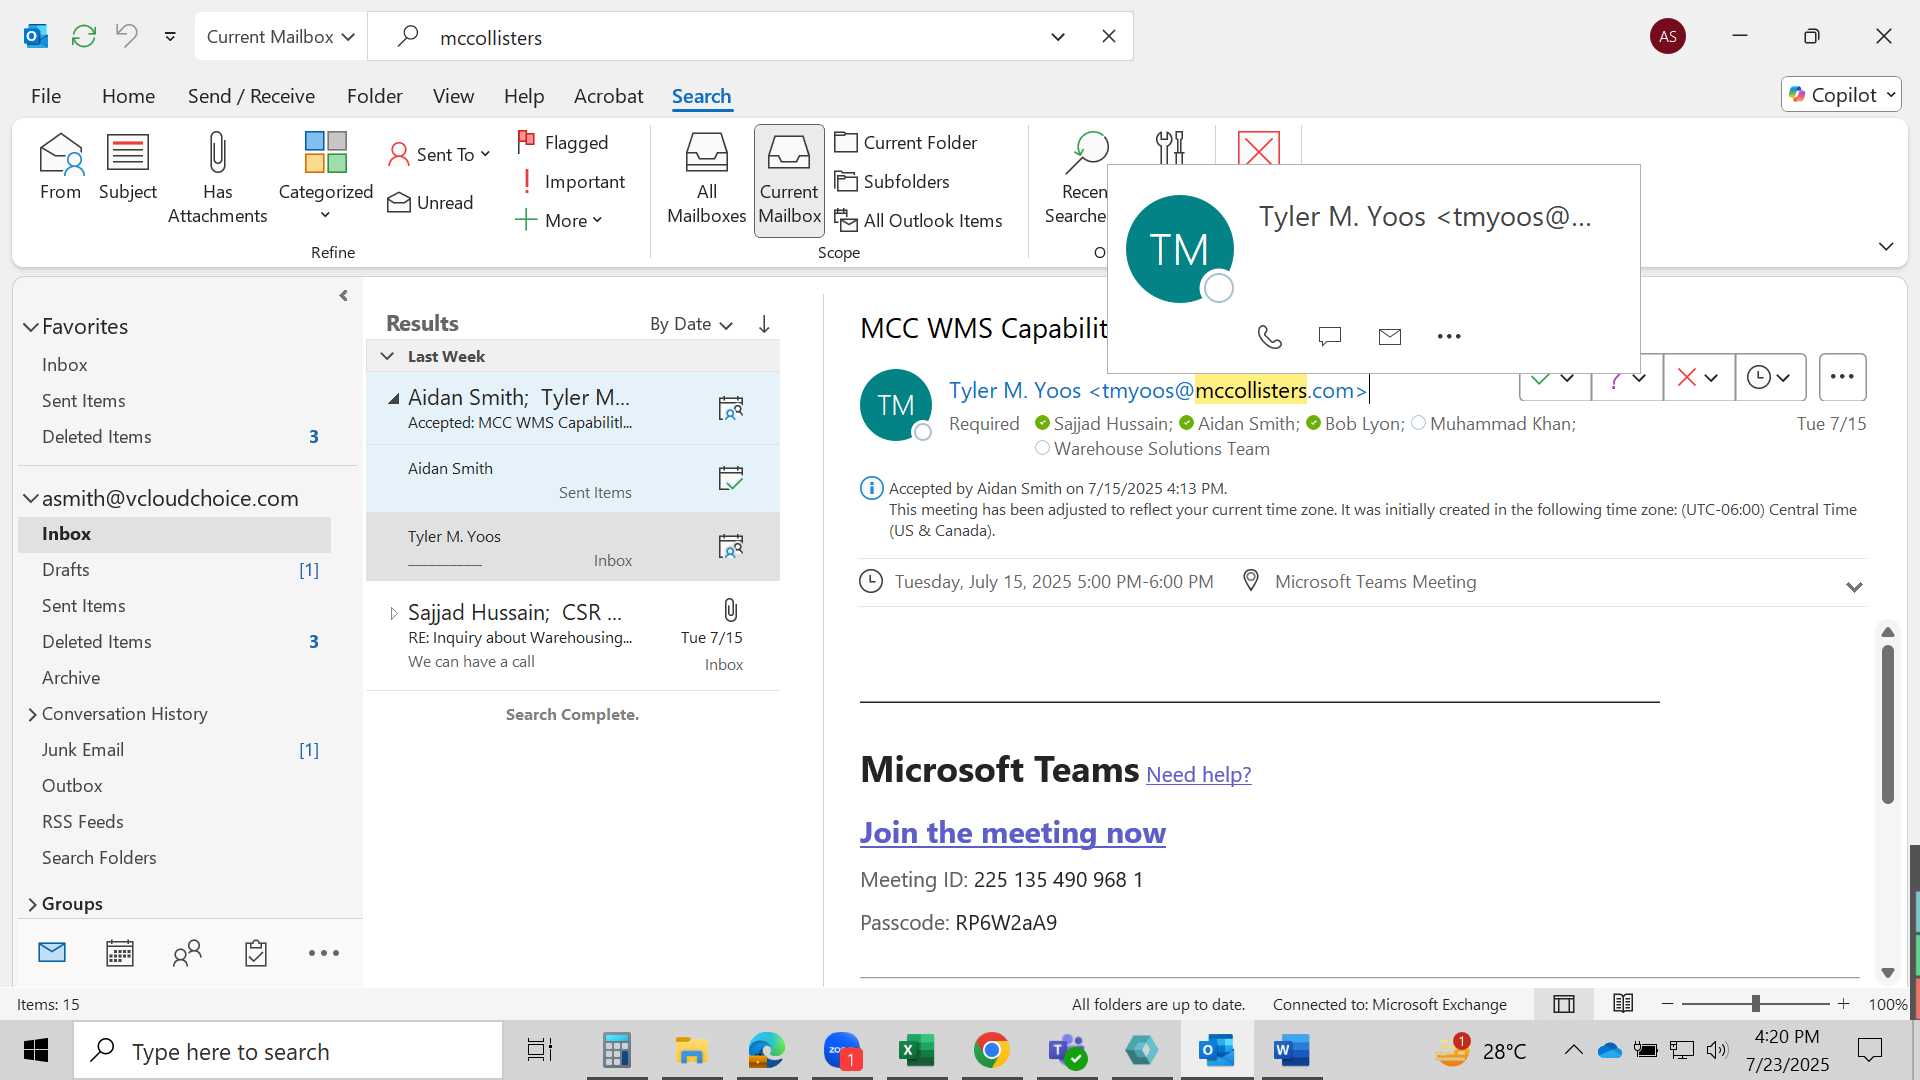1920x1080 pixels.
Task: Include Subfolders in search scope
Action: (892, 181)
